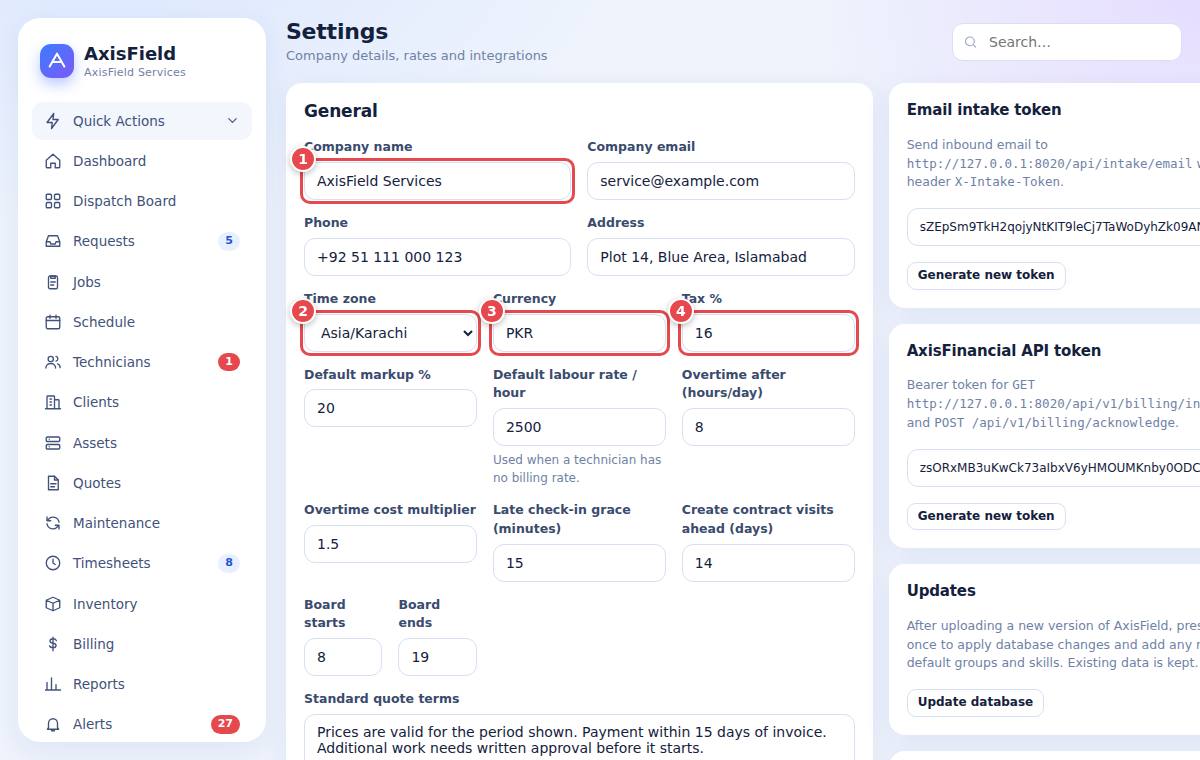Click the Maintenance refresh icon
1200x760 pixels.
[x=53, y=523]
